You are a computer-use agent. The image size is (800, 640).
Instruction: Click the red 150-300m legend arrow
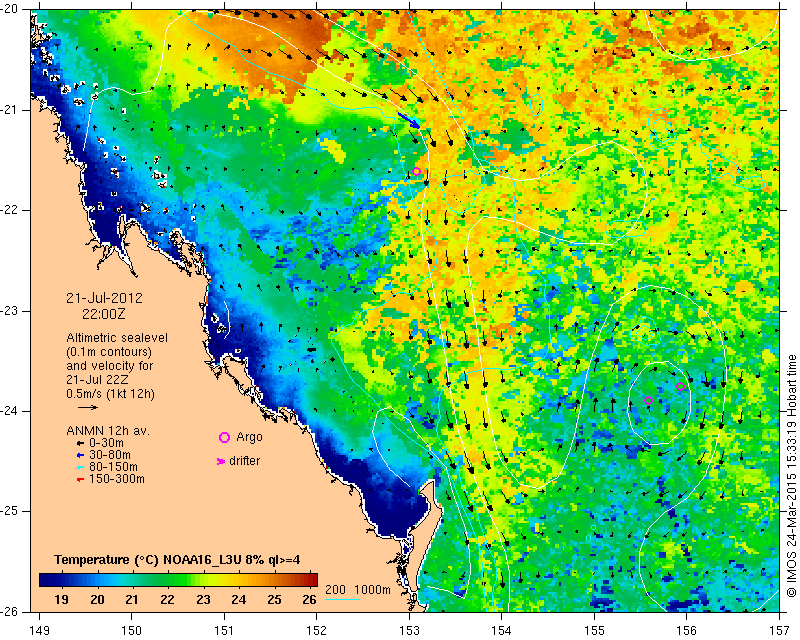(x=80, y=479)
